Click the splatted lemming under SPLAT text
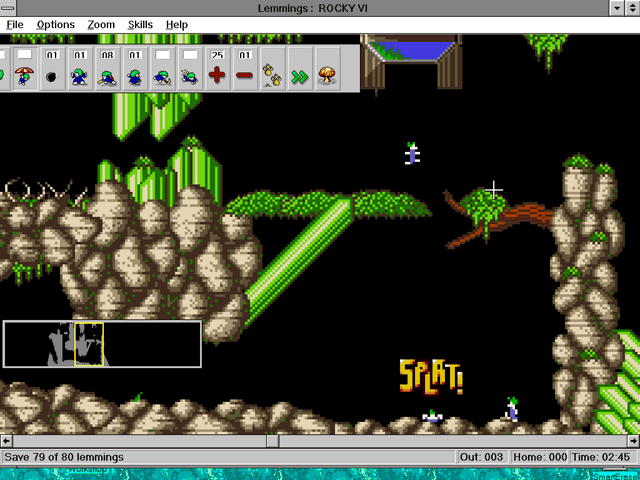 pos(432,416)
